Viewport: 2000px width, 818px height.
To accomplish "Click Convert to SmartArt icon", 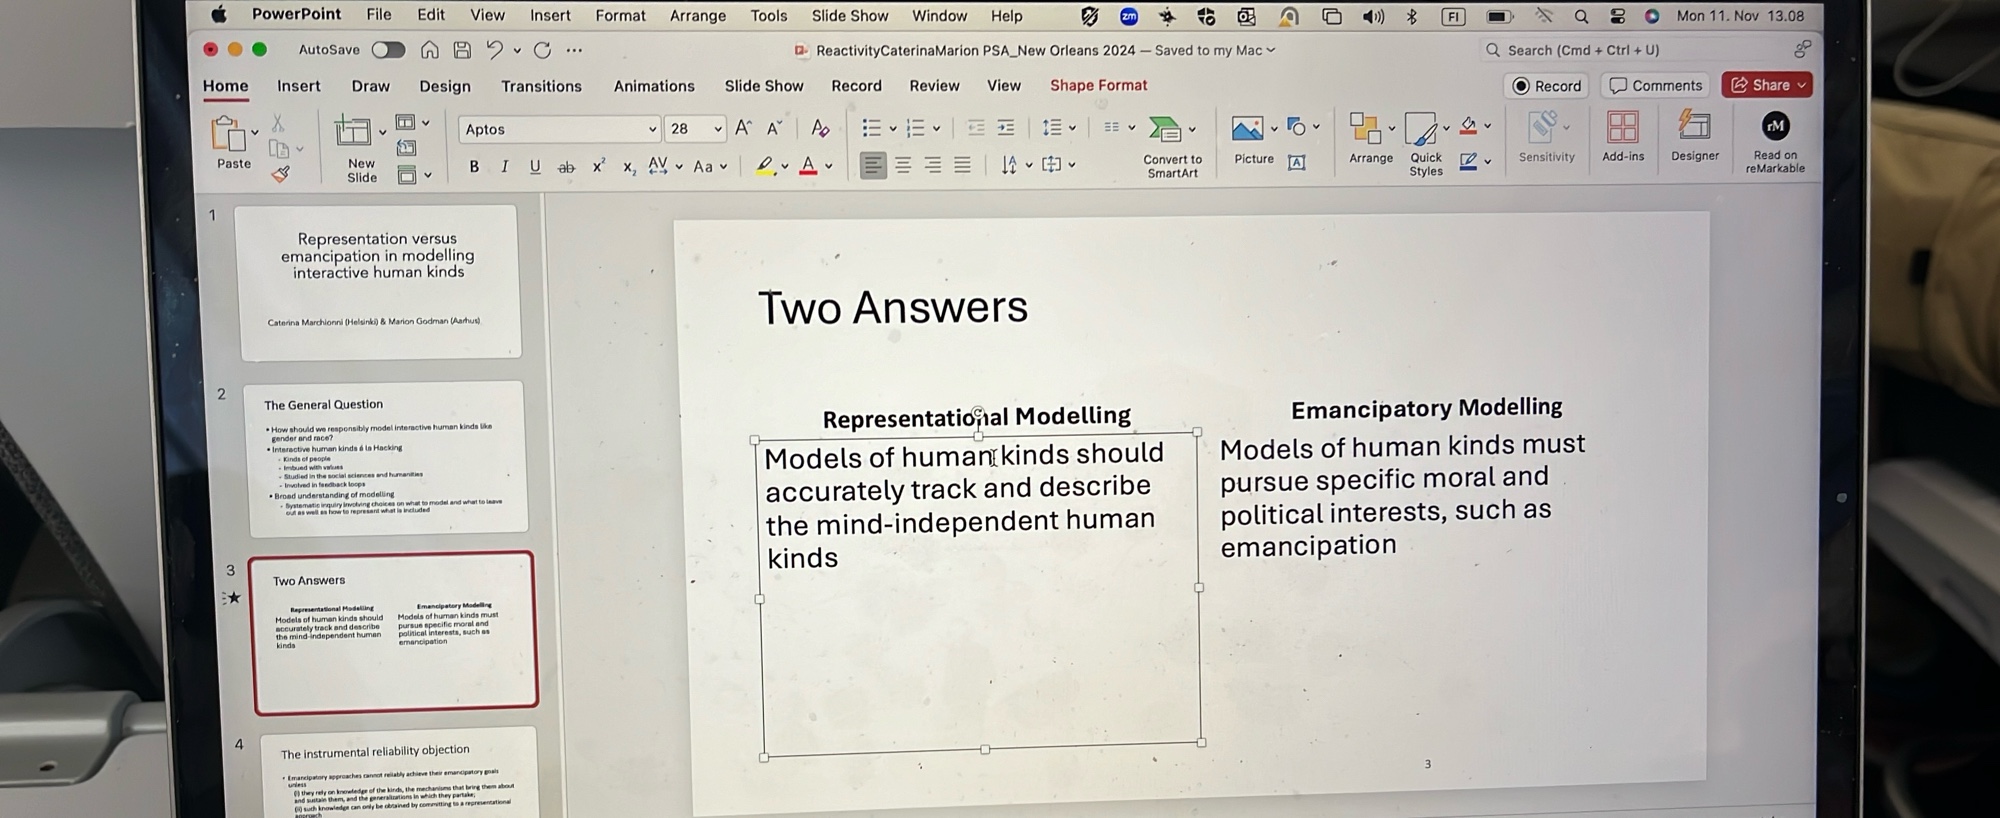I will tap(1165, 130).
